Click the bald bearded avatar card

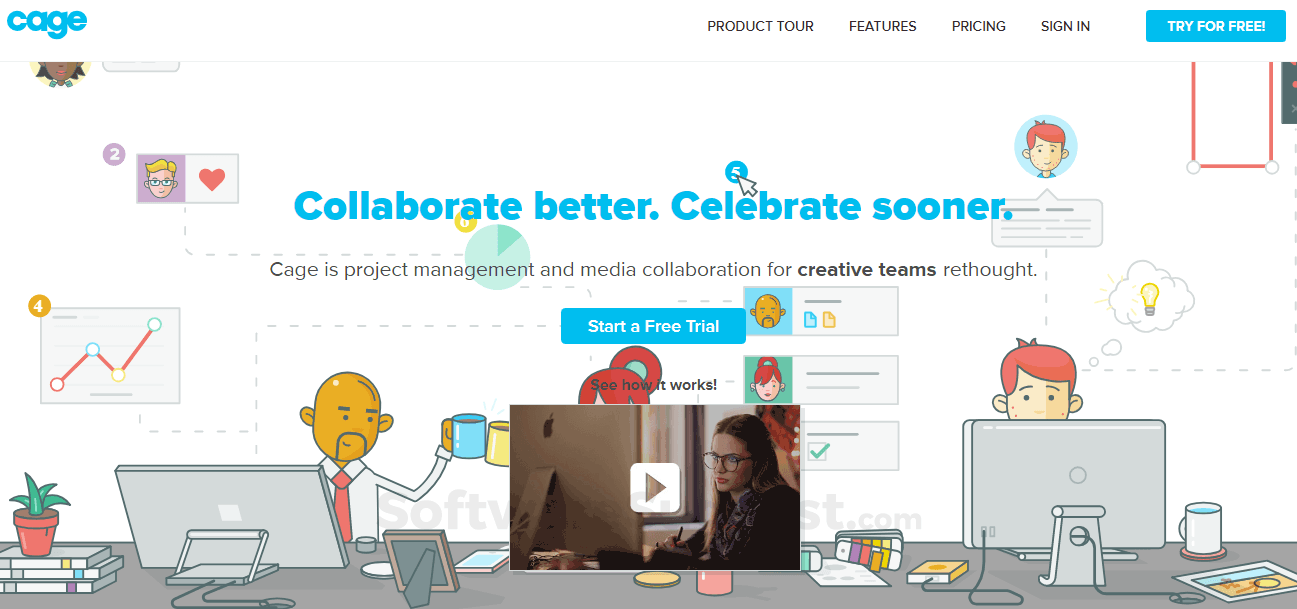point(821,311)
